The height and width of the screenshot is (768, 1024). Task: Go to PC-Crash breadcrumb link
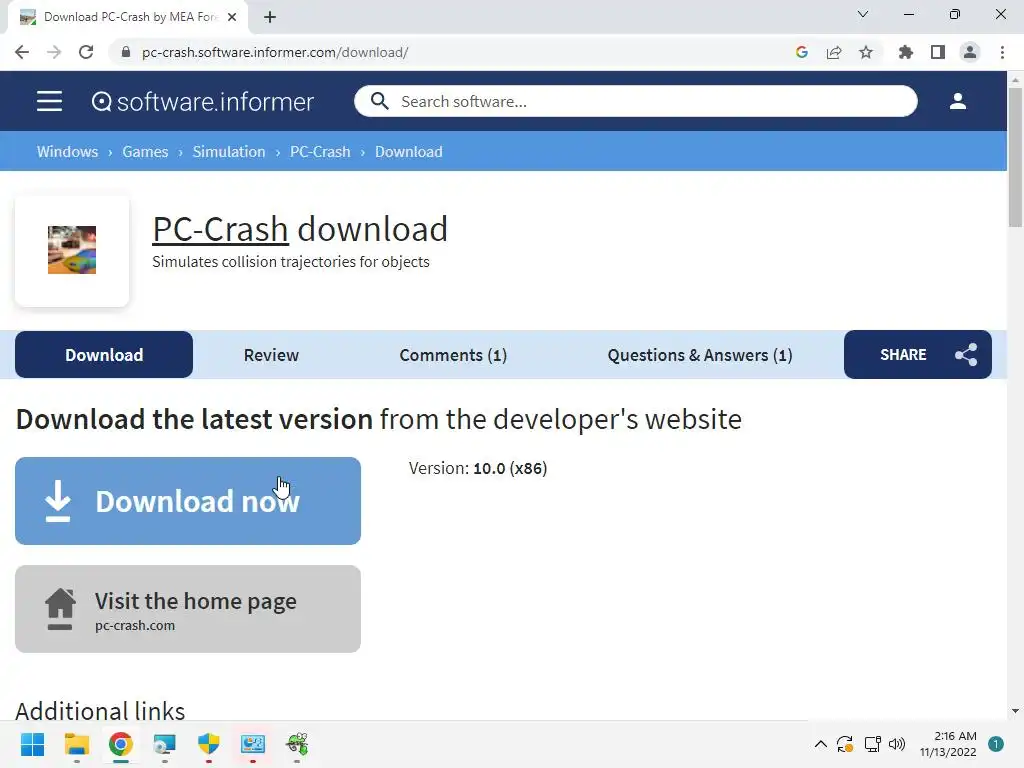point(320,152)
